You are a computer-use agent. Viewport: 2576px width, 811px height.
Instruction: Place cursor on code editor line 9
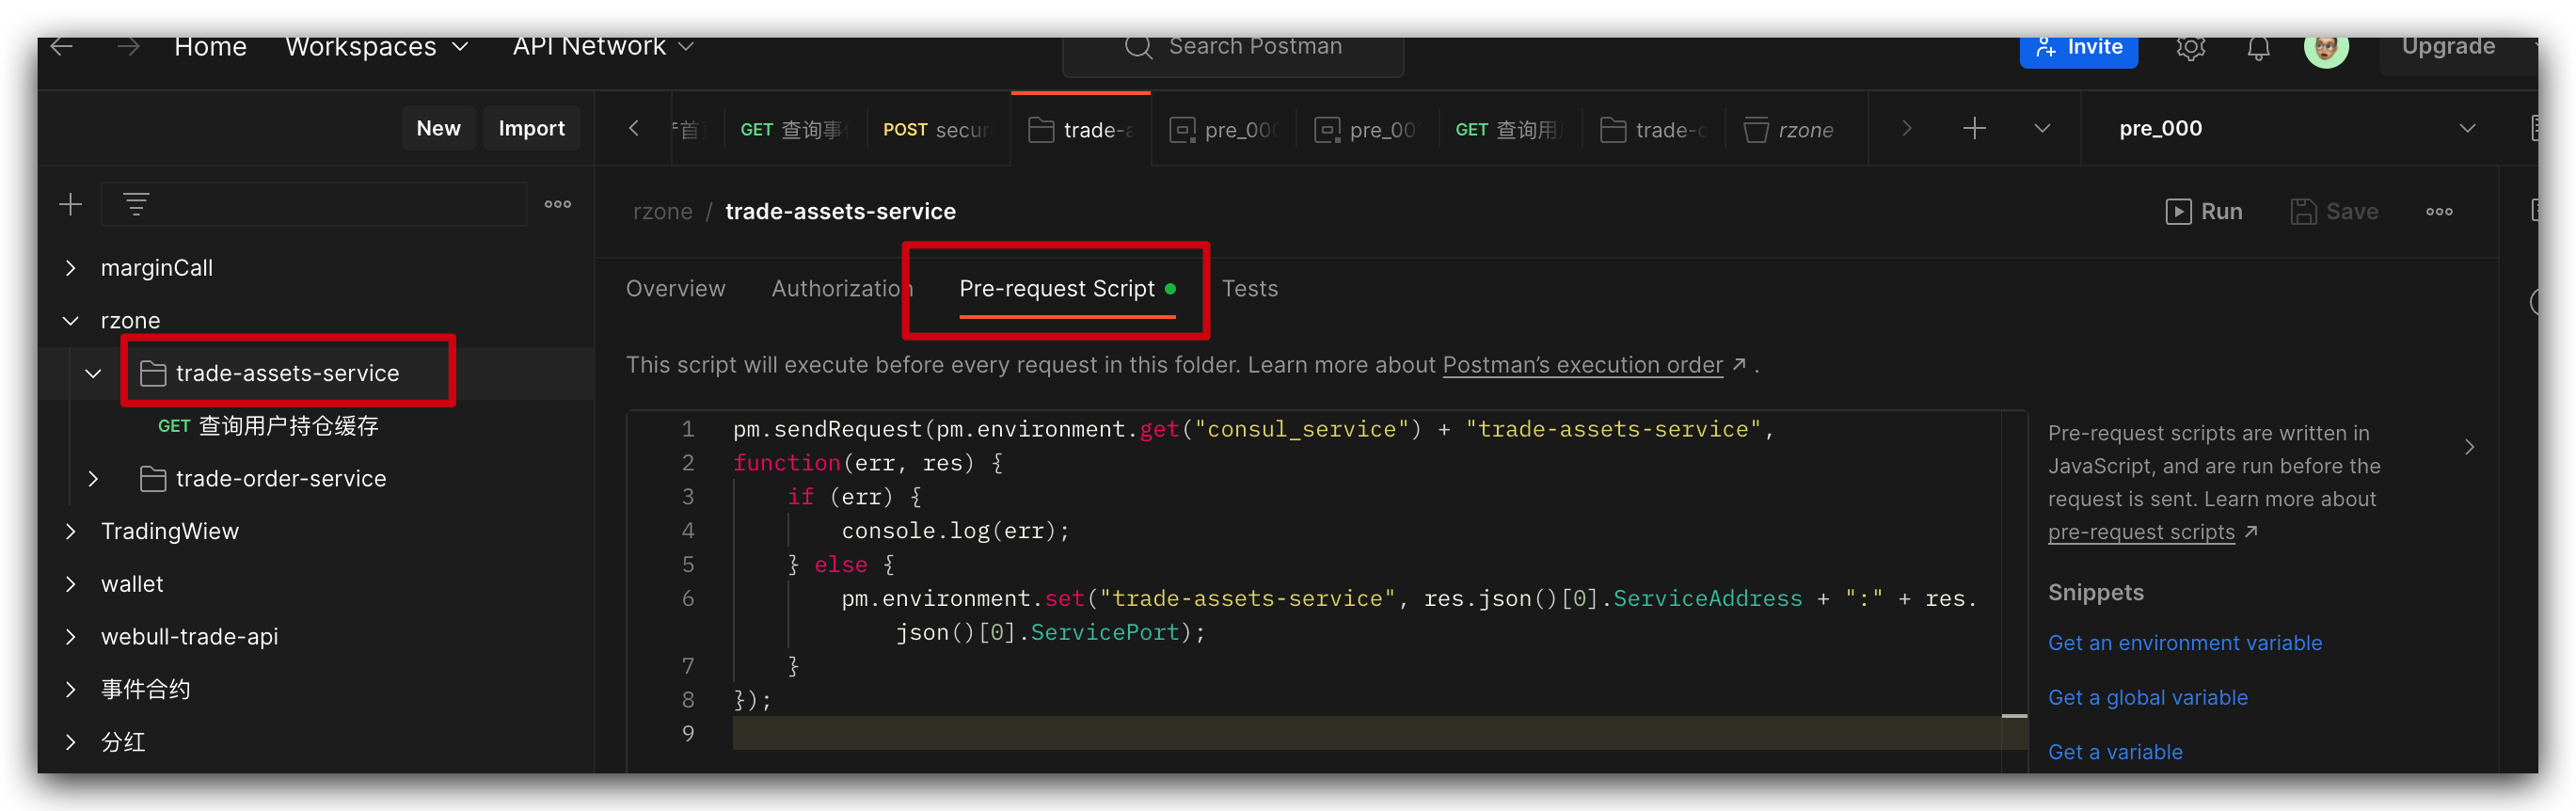click(x=1379, y=734)
